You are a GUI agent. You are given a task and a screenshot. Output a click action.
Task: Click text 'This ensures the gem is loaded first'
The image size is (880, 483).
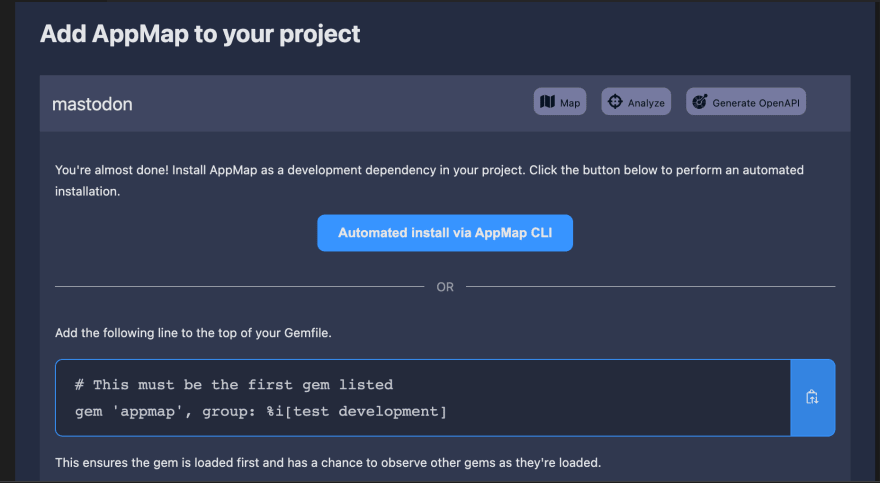click(x=169, y=463)
